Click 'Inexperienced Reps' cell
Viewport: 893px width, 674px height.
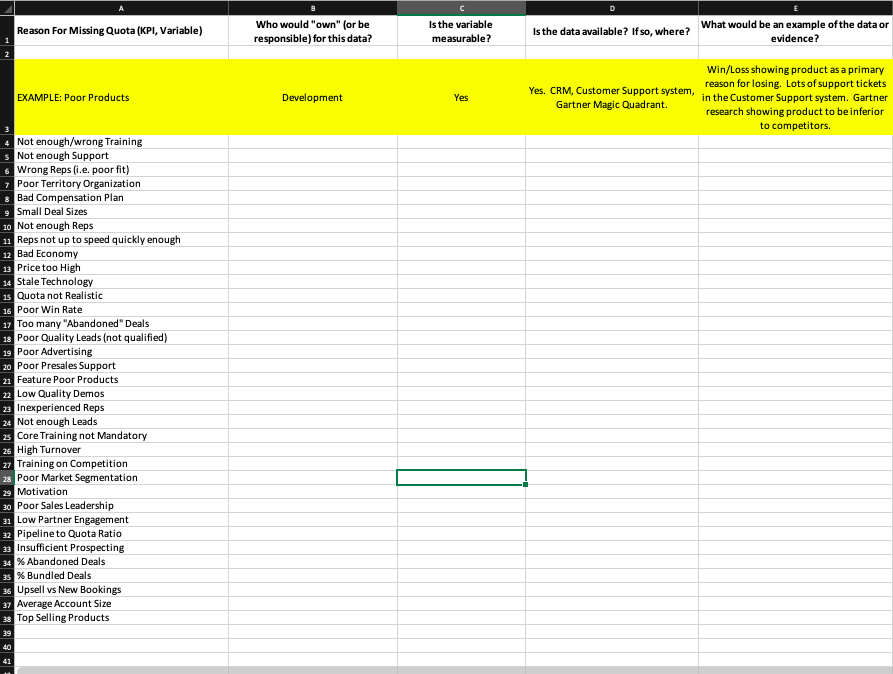pyautogui.click(x=121, y=408)
